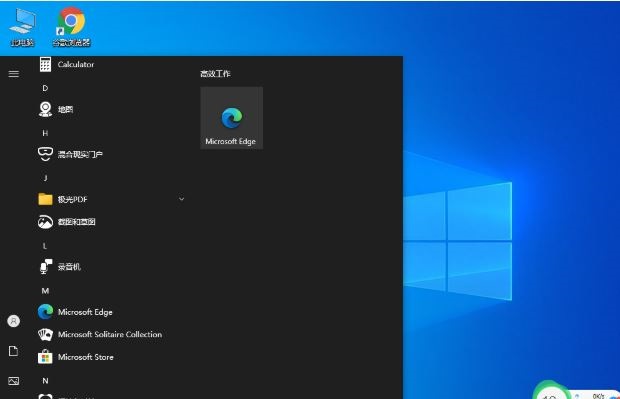Select 此电脑 desktop icon
Viewport: 620px width, 399px height.
(x=23, y=27)
